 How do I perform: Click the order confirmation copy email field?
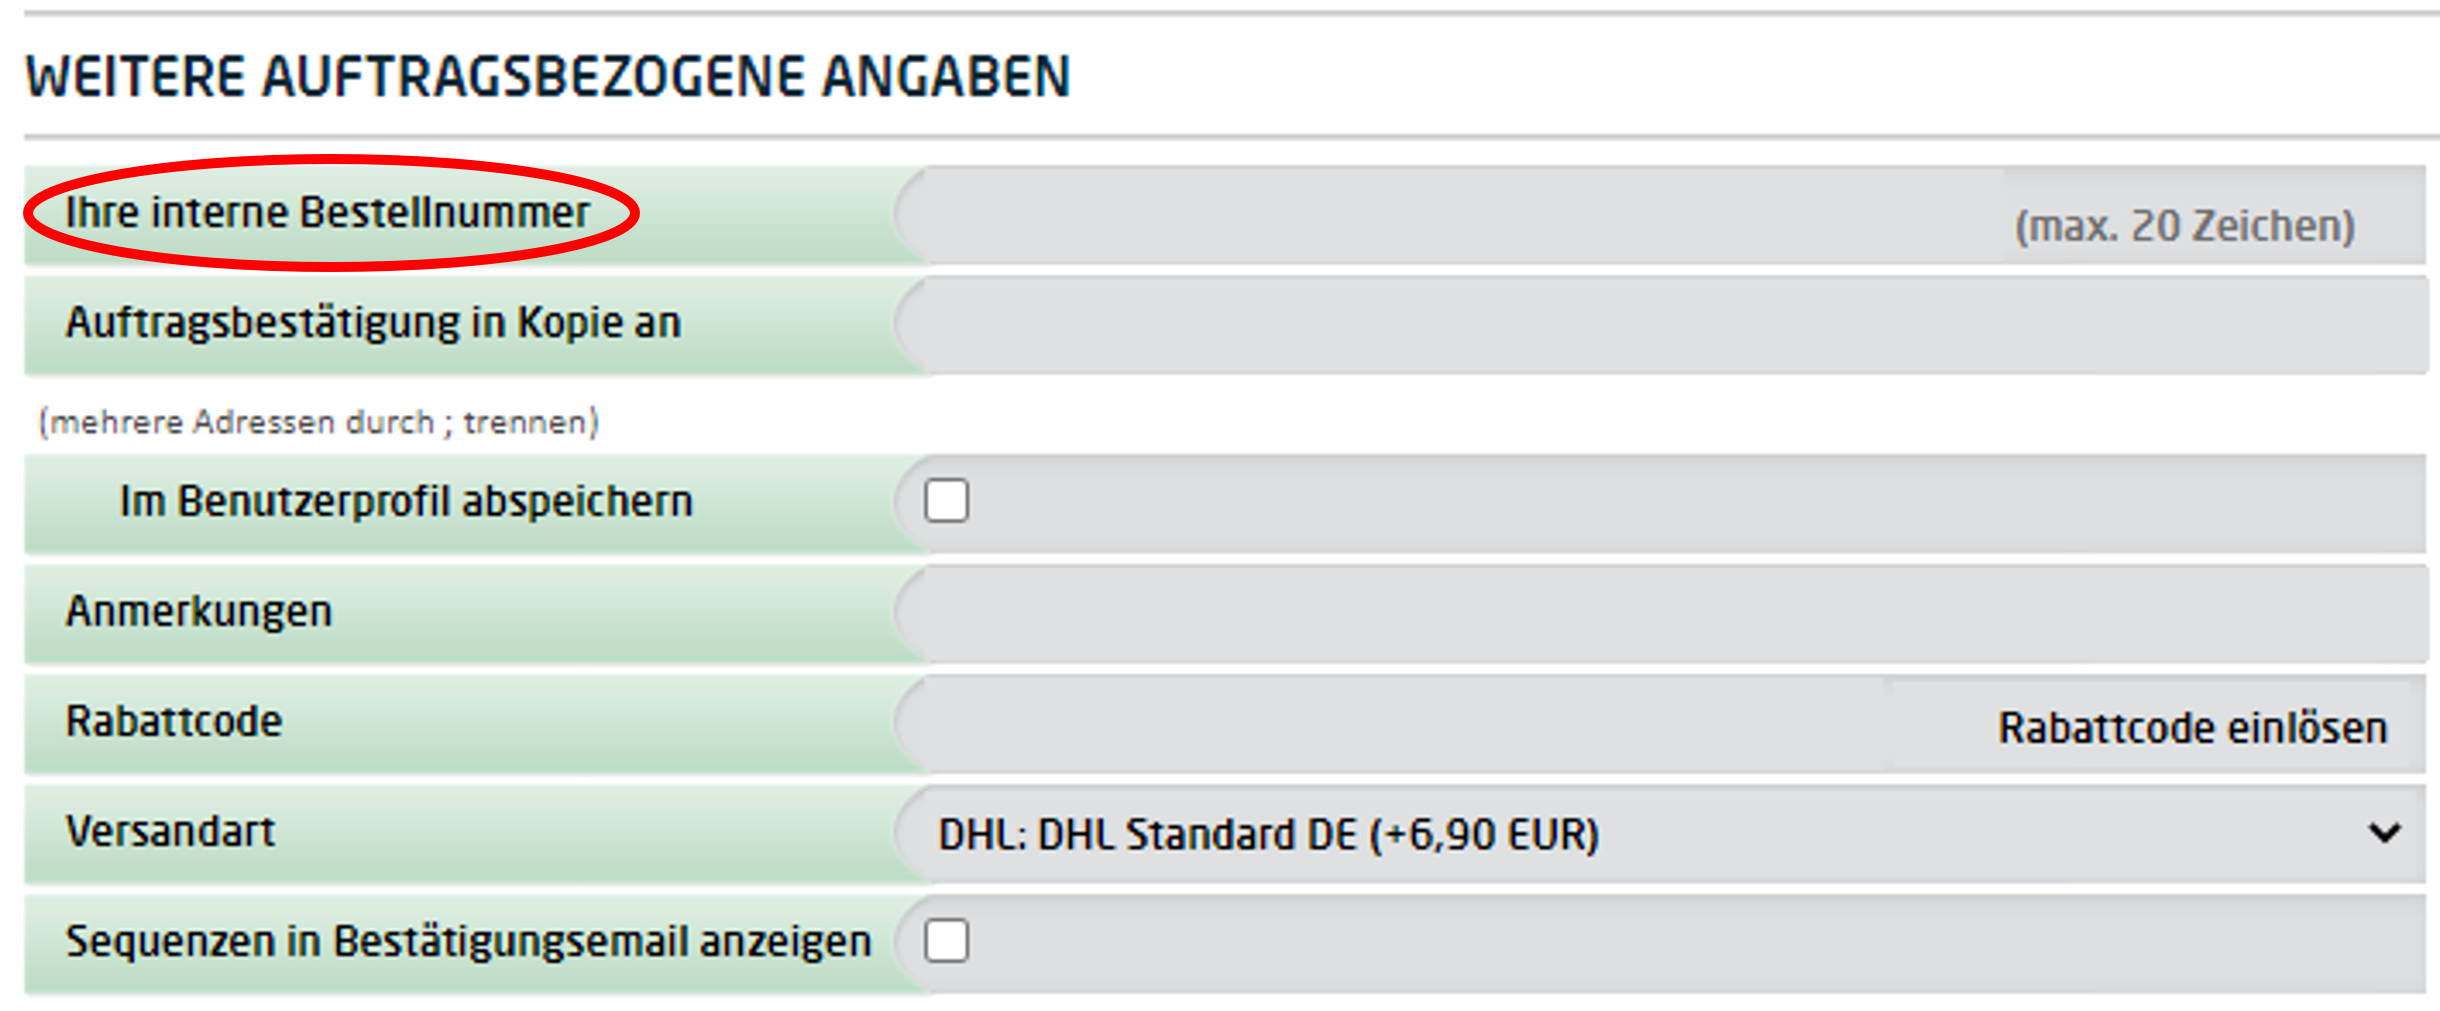(1660, 326)
